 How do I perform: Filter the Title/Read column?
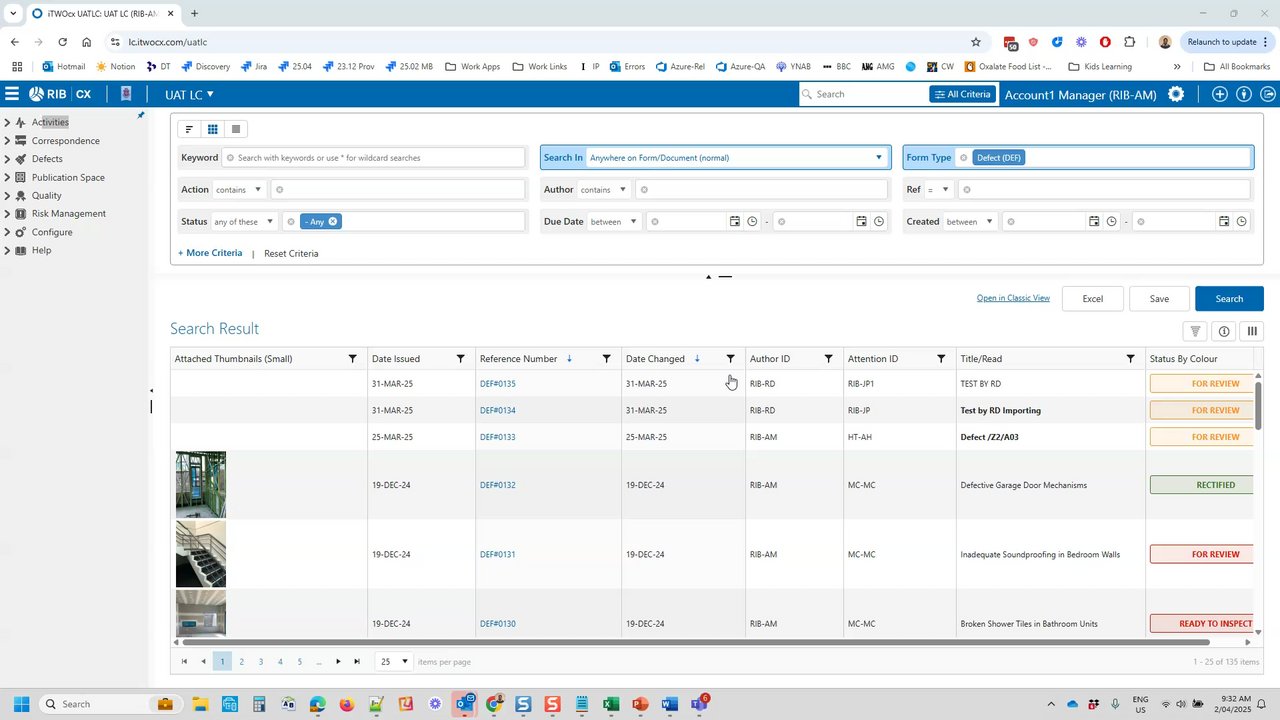pyautogui.click(x=1131, y=359)
